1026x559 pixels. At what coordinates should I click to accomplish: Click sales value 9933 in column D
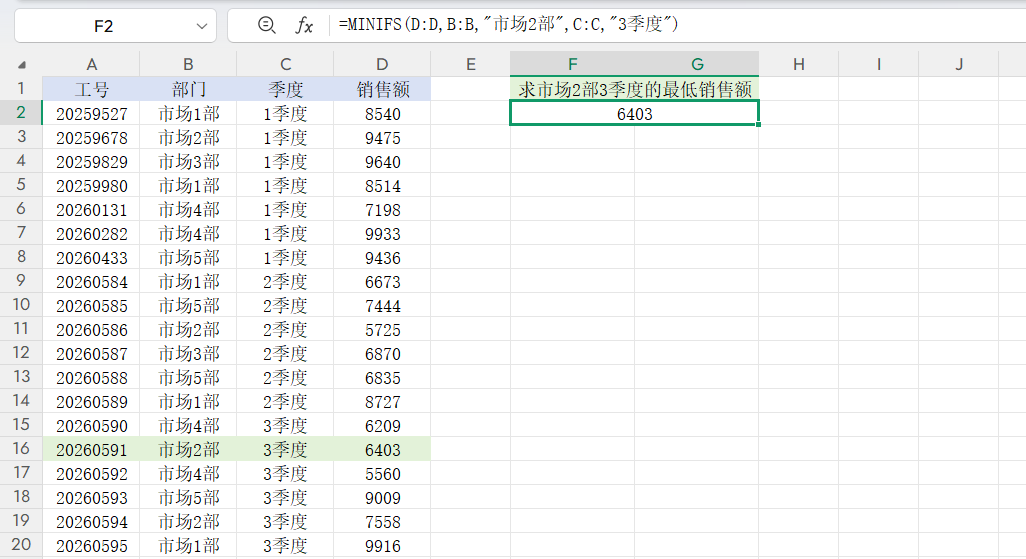tap(382, 234)
